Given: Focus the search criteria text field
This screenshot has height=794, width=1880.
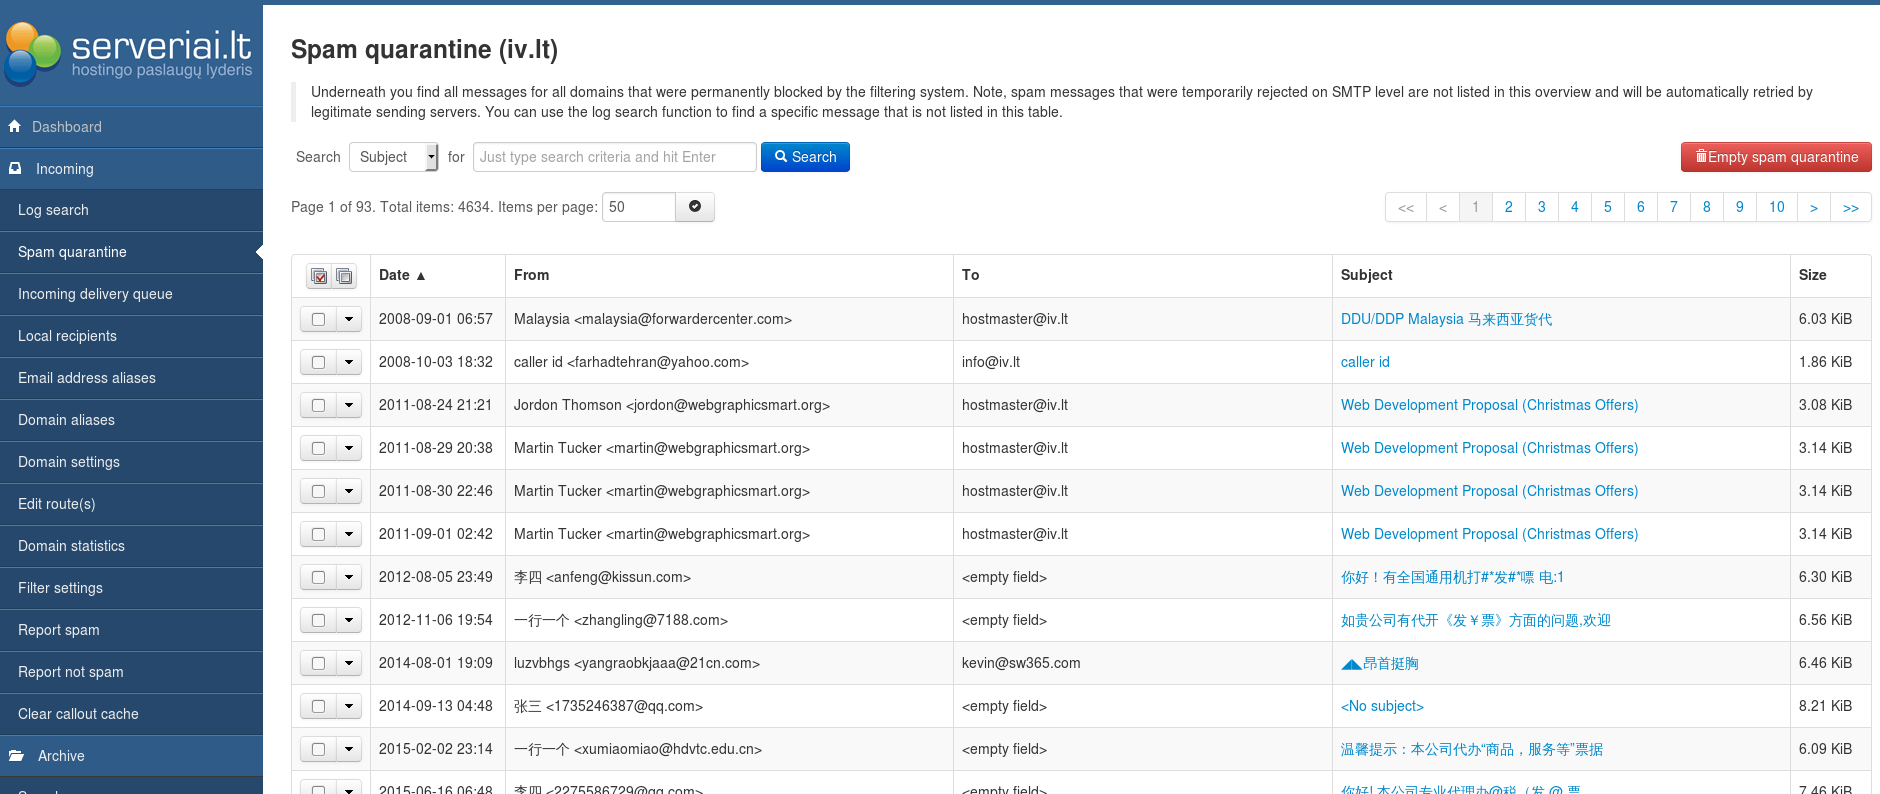Looking at the screenshot, I should click(x=614, y=157).
